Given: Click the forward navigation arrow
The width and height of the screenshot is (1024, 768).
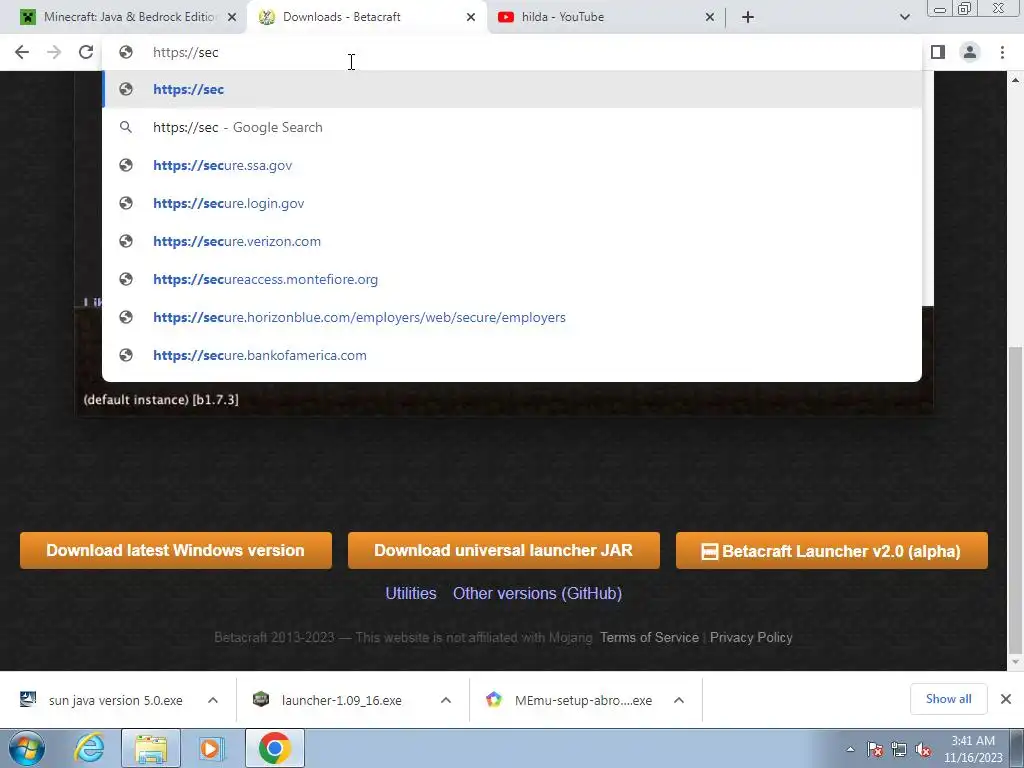Looking at the screenshot, I should pos(54,52).
